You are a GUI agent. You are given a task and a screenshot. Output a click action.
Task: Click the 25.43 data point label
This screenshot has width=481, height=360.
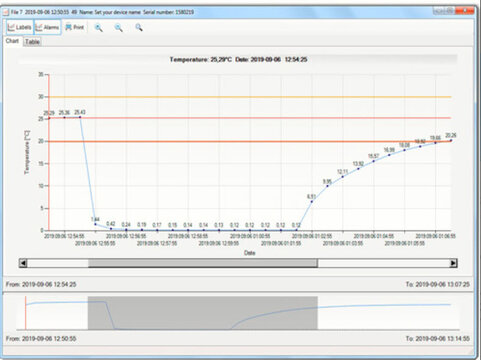80,112
